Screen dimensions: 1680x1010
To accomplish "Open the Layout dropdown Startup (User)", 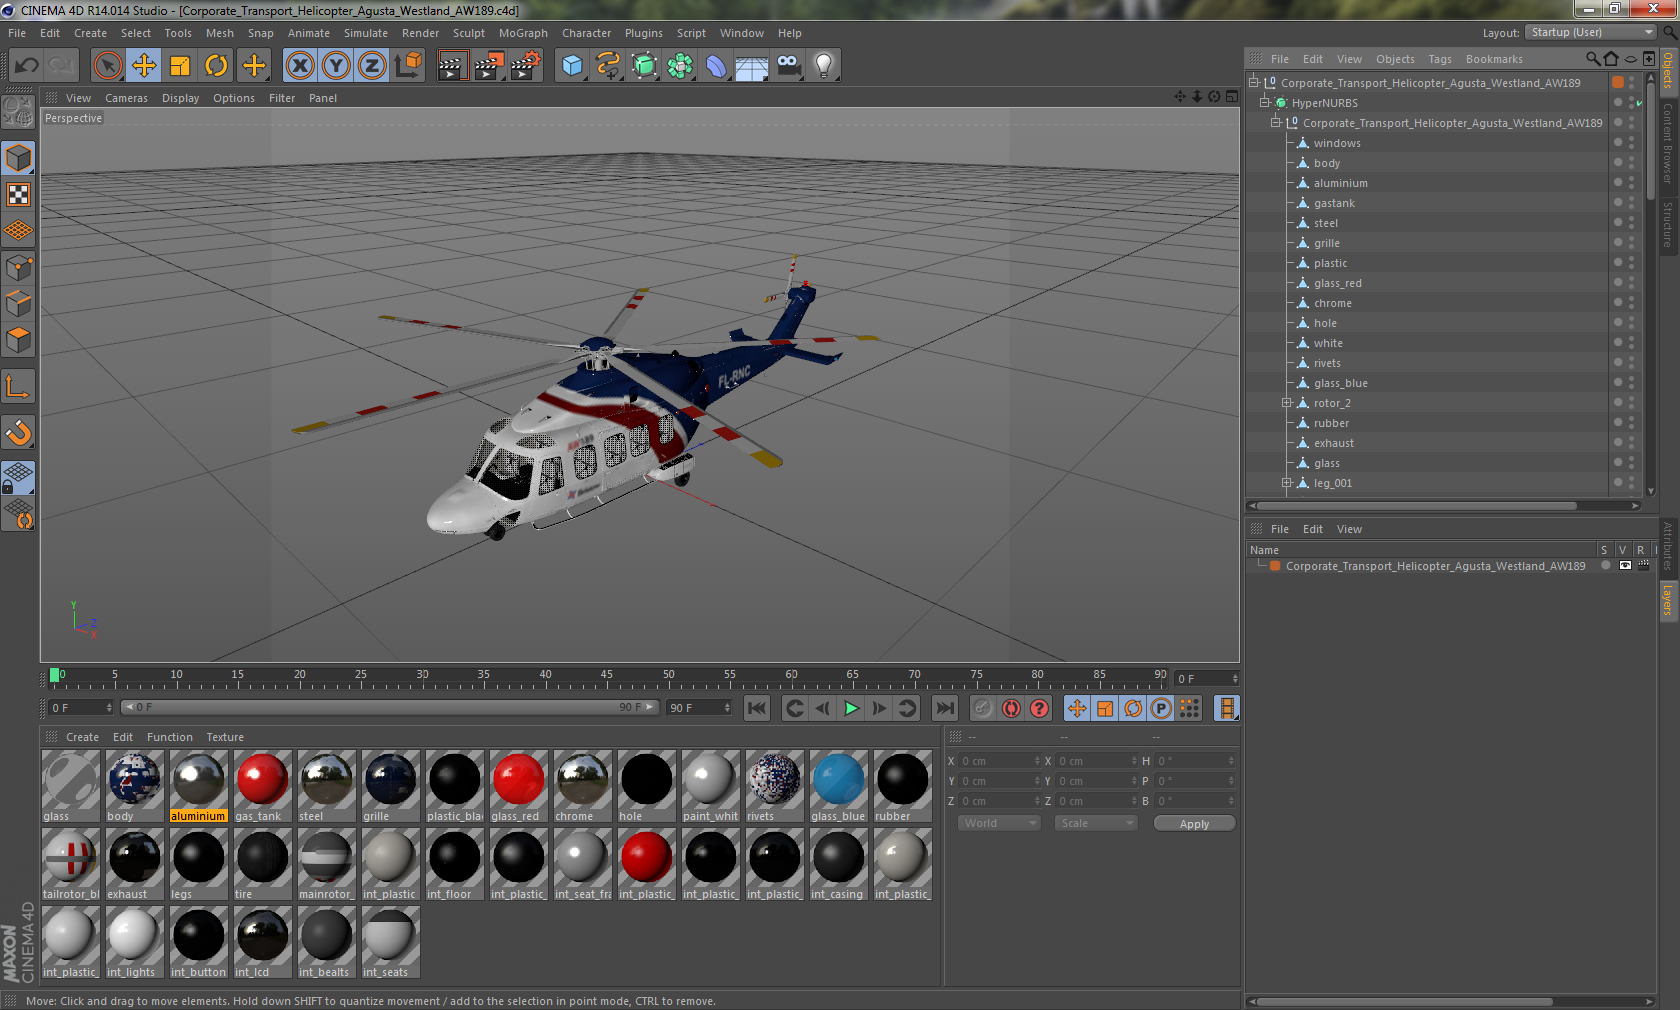I will tap(1590, 32).
